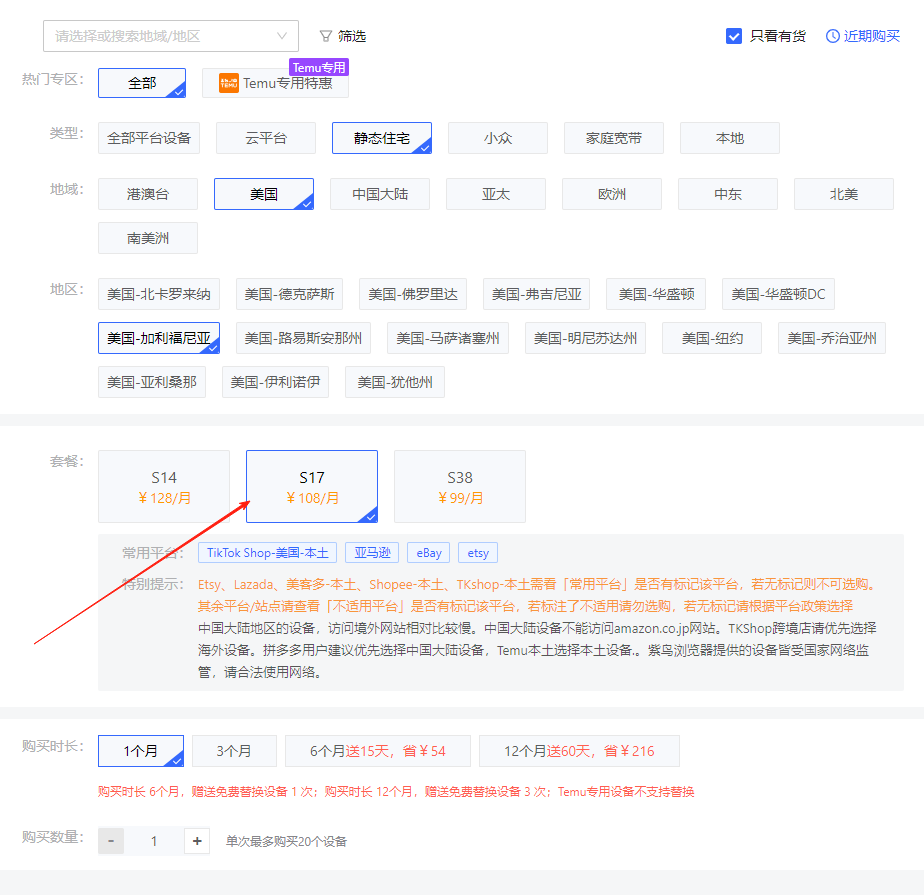924x895 pixels.
Task: Choose 美国 region
Action: tap(264, 194)
